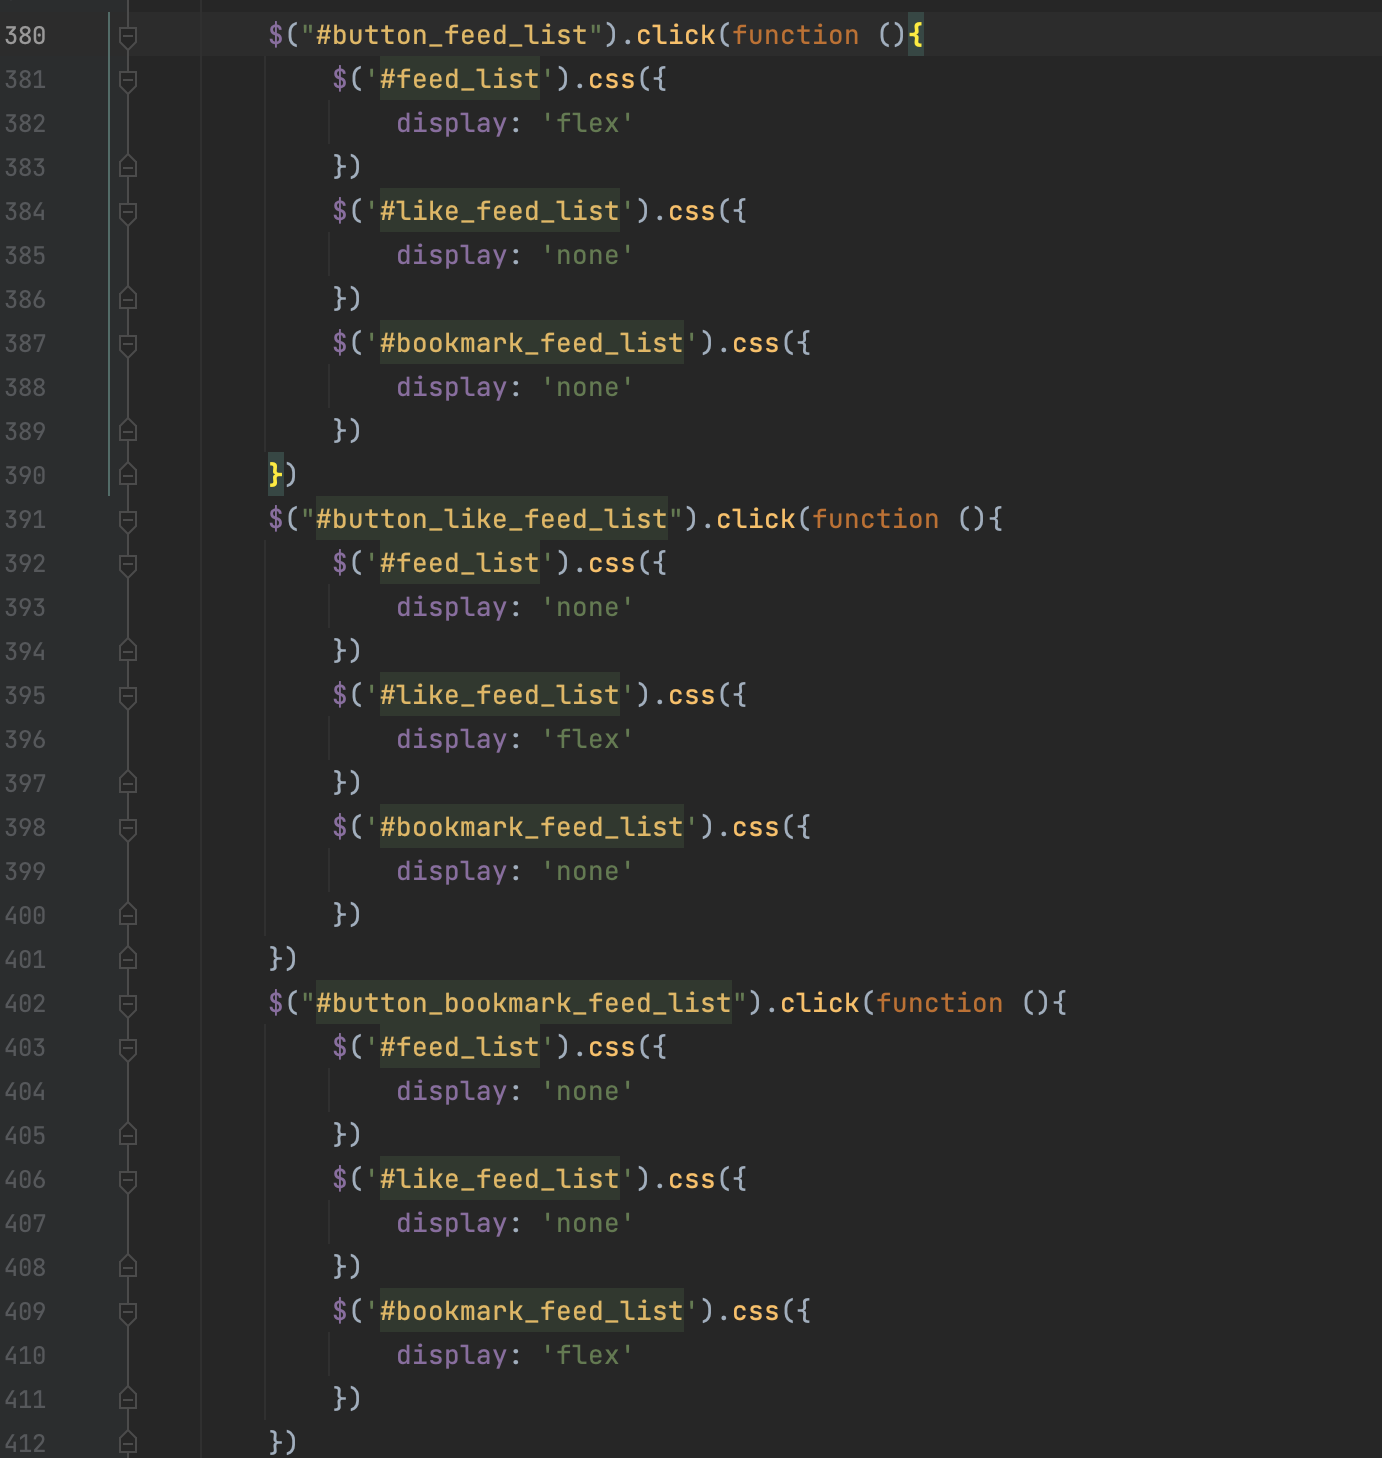
Task: Click line number 385 in the gutter
Action: pyautogui.click(x=25, y=256)
